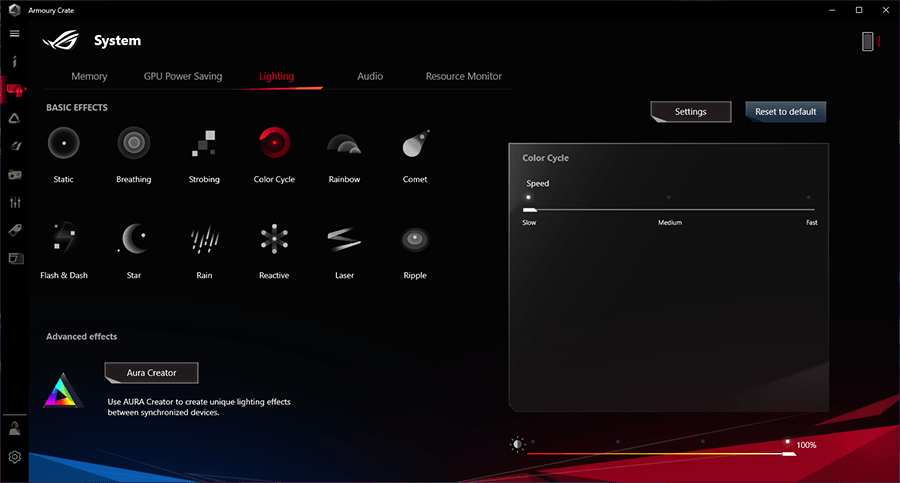Open the Resource Monitor tab
900x483 pixels.
(x=464, y=76)
